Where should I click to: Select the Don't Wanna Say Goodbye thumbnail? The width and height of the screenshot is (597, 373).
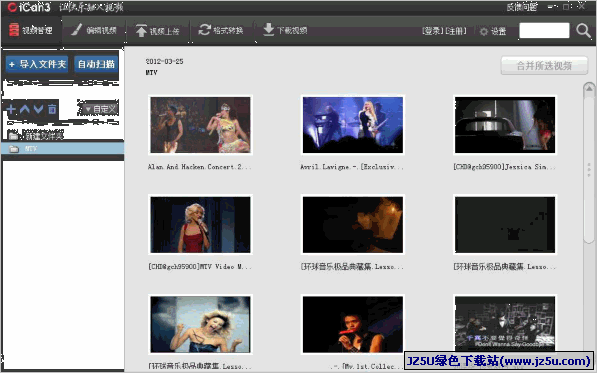pyautogui.click(x=505, y=324)
